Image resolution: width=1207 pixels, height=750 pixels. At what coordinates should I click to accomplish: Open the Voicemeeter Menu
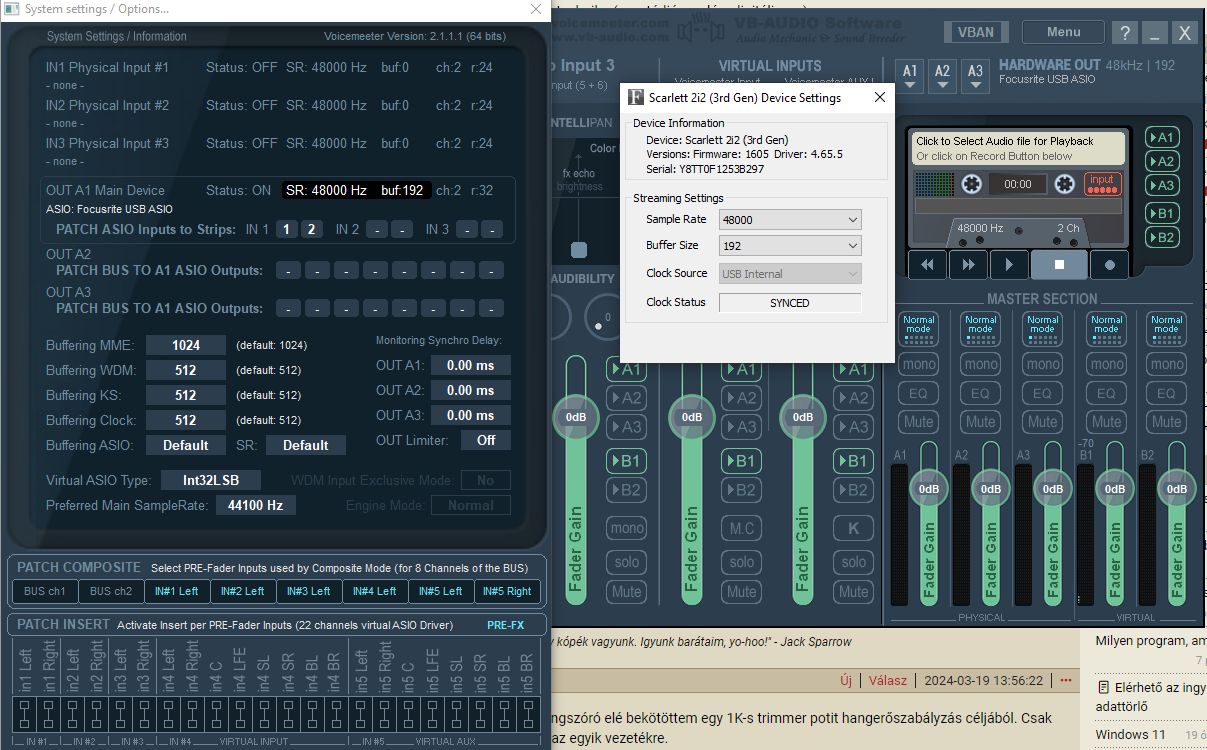click(x=1063, y=32)
